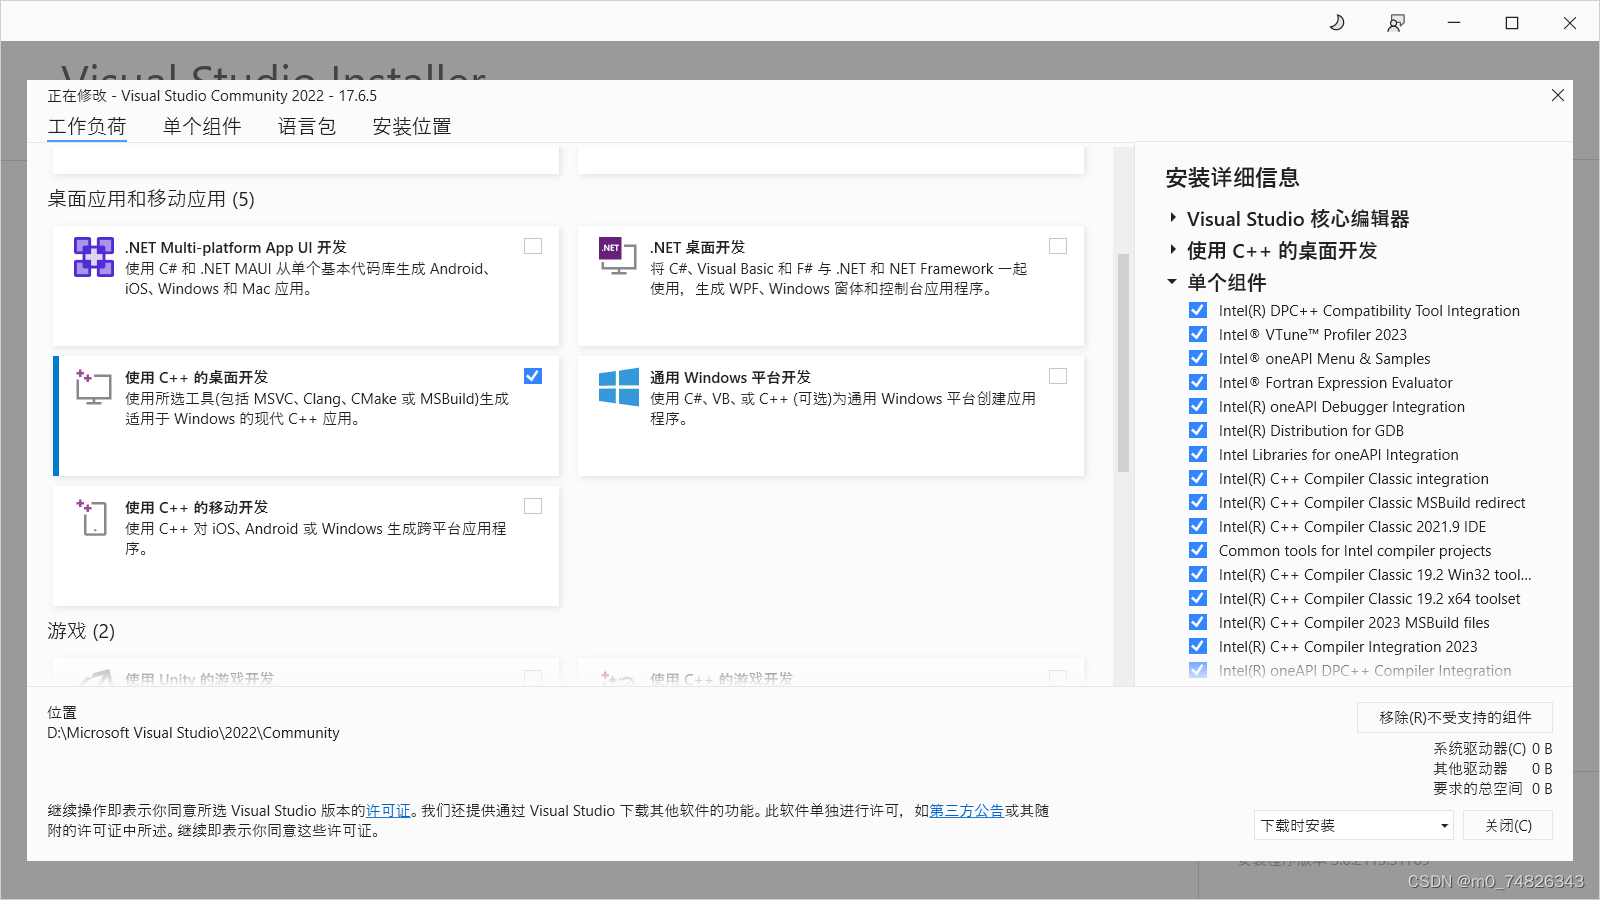1600x900 pixels.
Task: Expand 使用 C++ 的桌面开发 details
Action: pyautogui.click(x=1173, y=250)
